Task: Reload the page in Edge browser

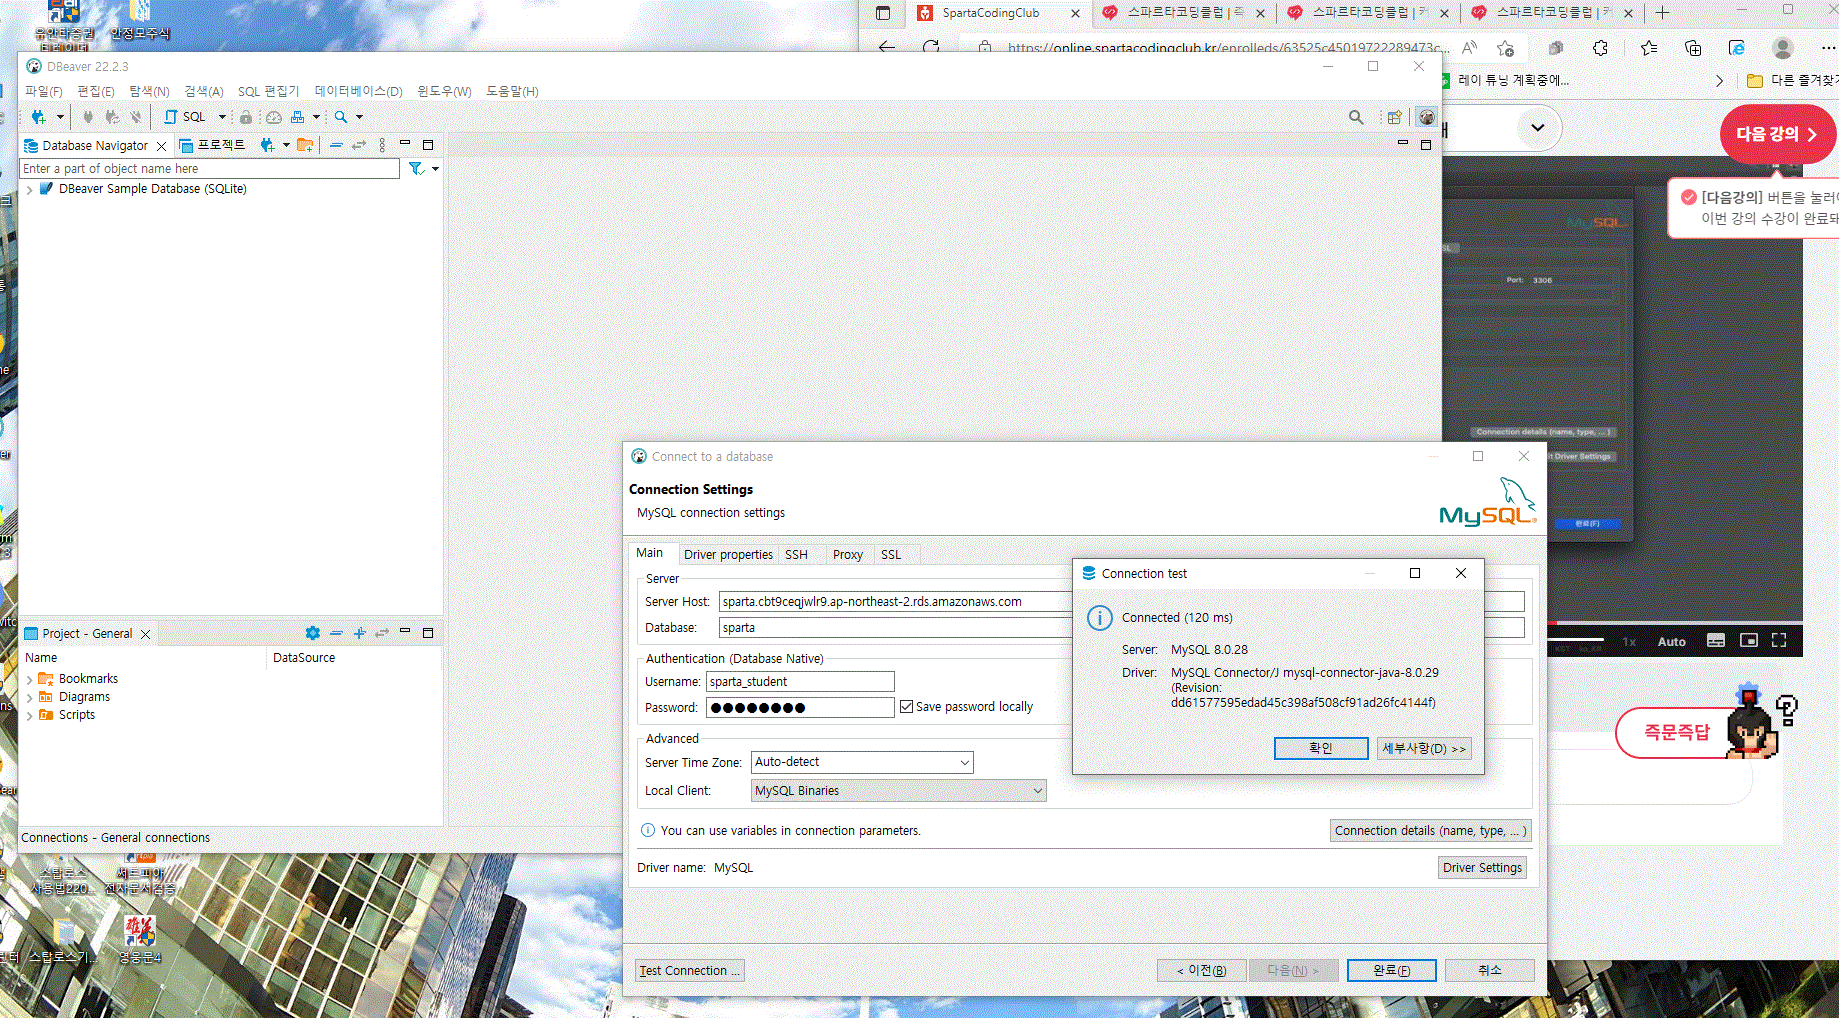Action: tap(931, 48)
